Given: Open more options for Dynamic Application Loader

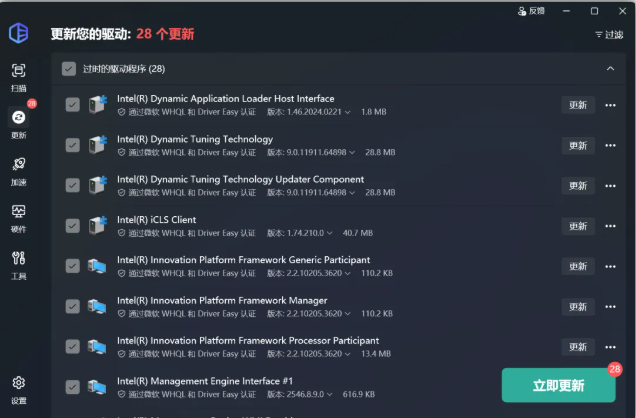Looking at the screenshot, I should [610, 105].
